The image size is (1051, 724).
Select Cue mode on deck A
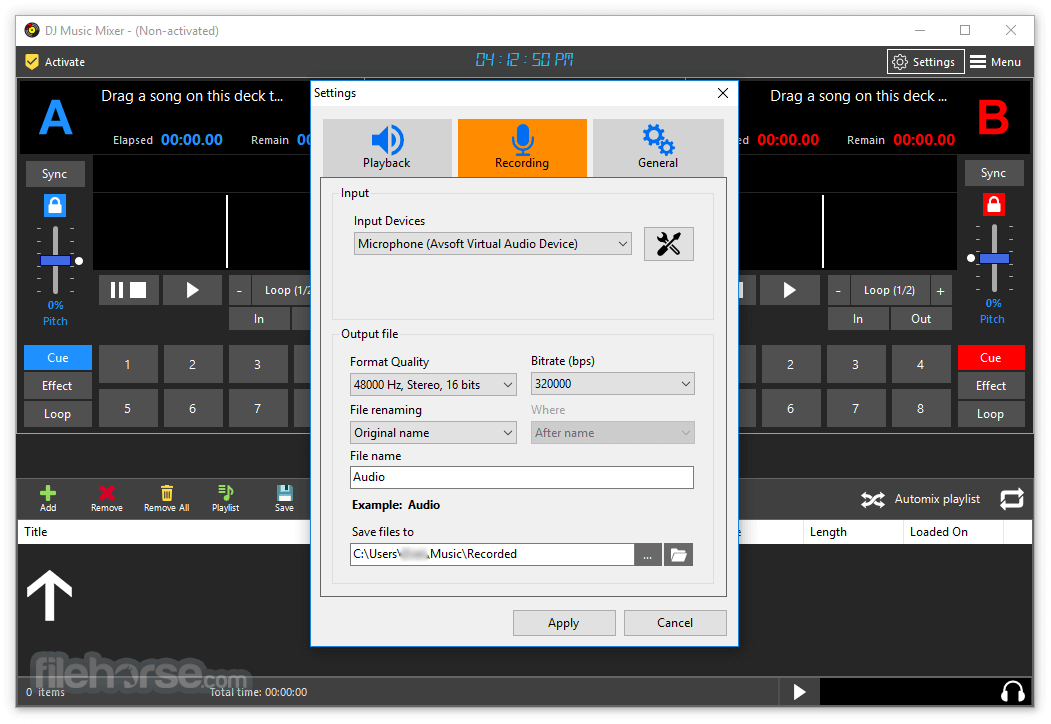(58, 358)
